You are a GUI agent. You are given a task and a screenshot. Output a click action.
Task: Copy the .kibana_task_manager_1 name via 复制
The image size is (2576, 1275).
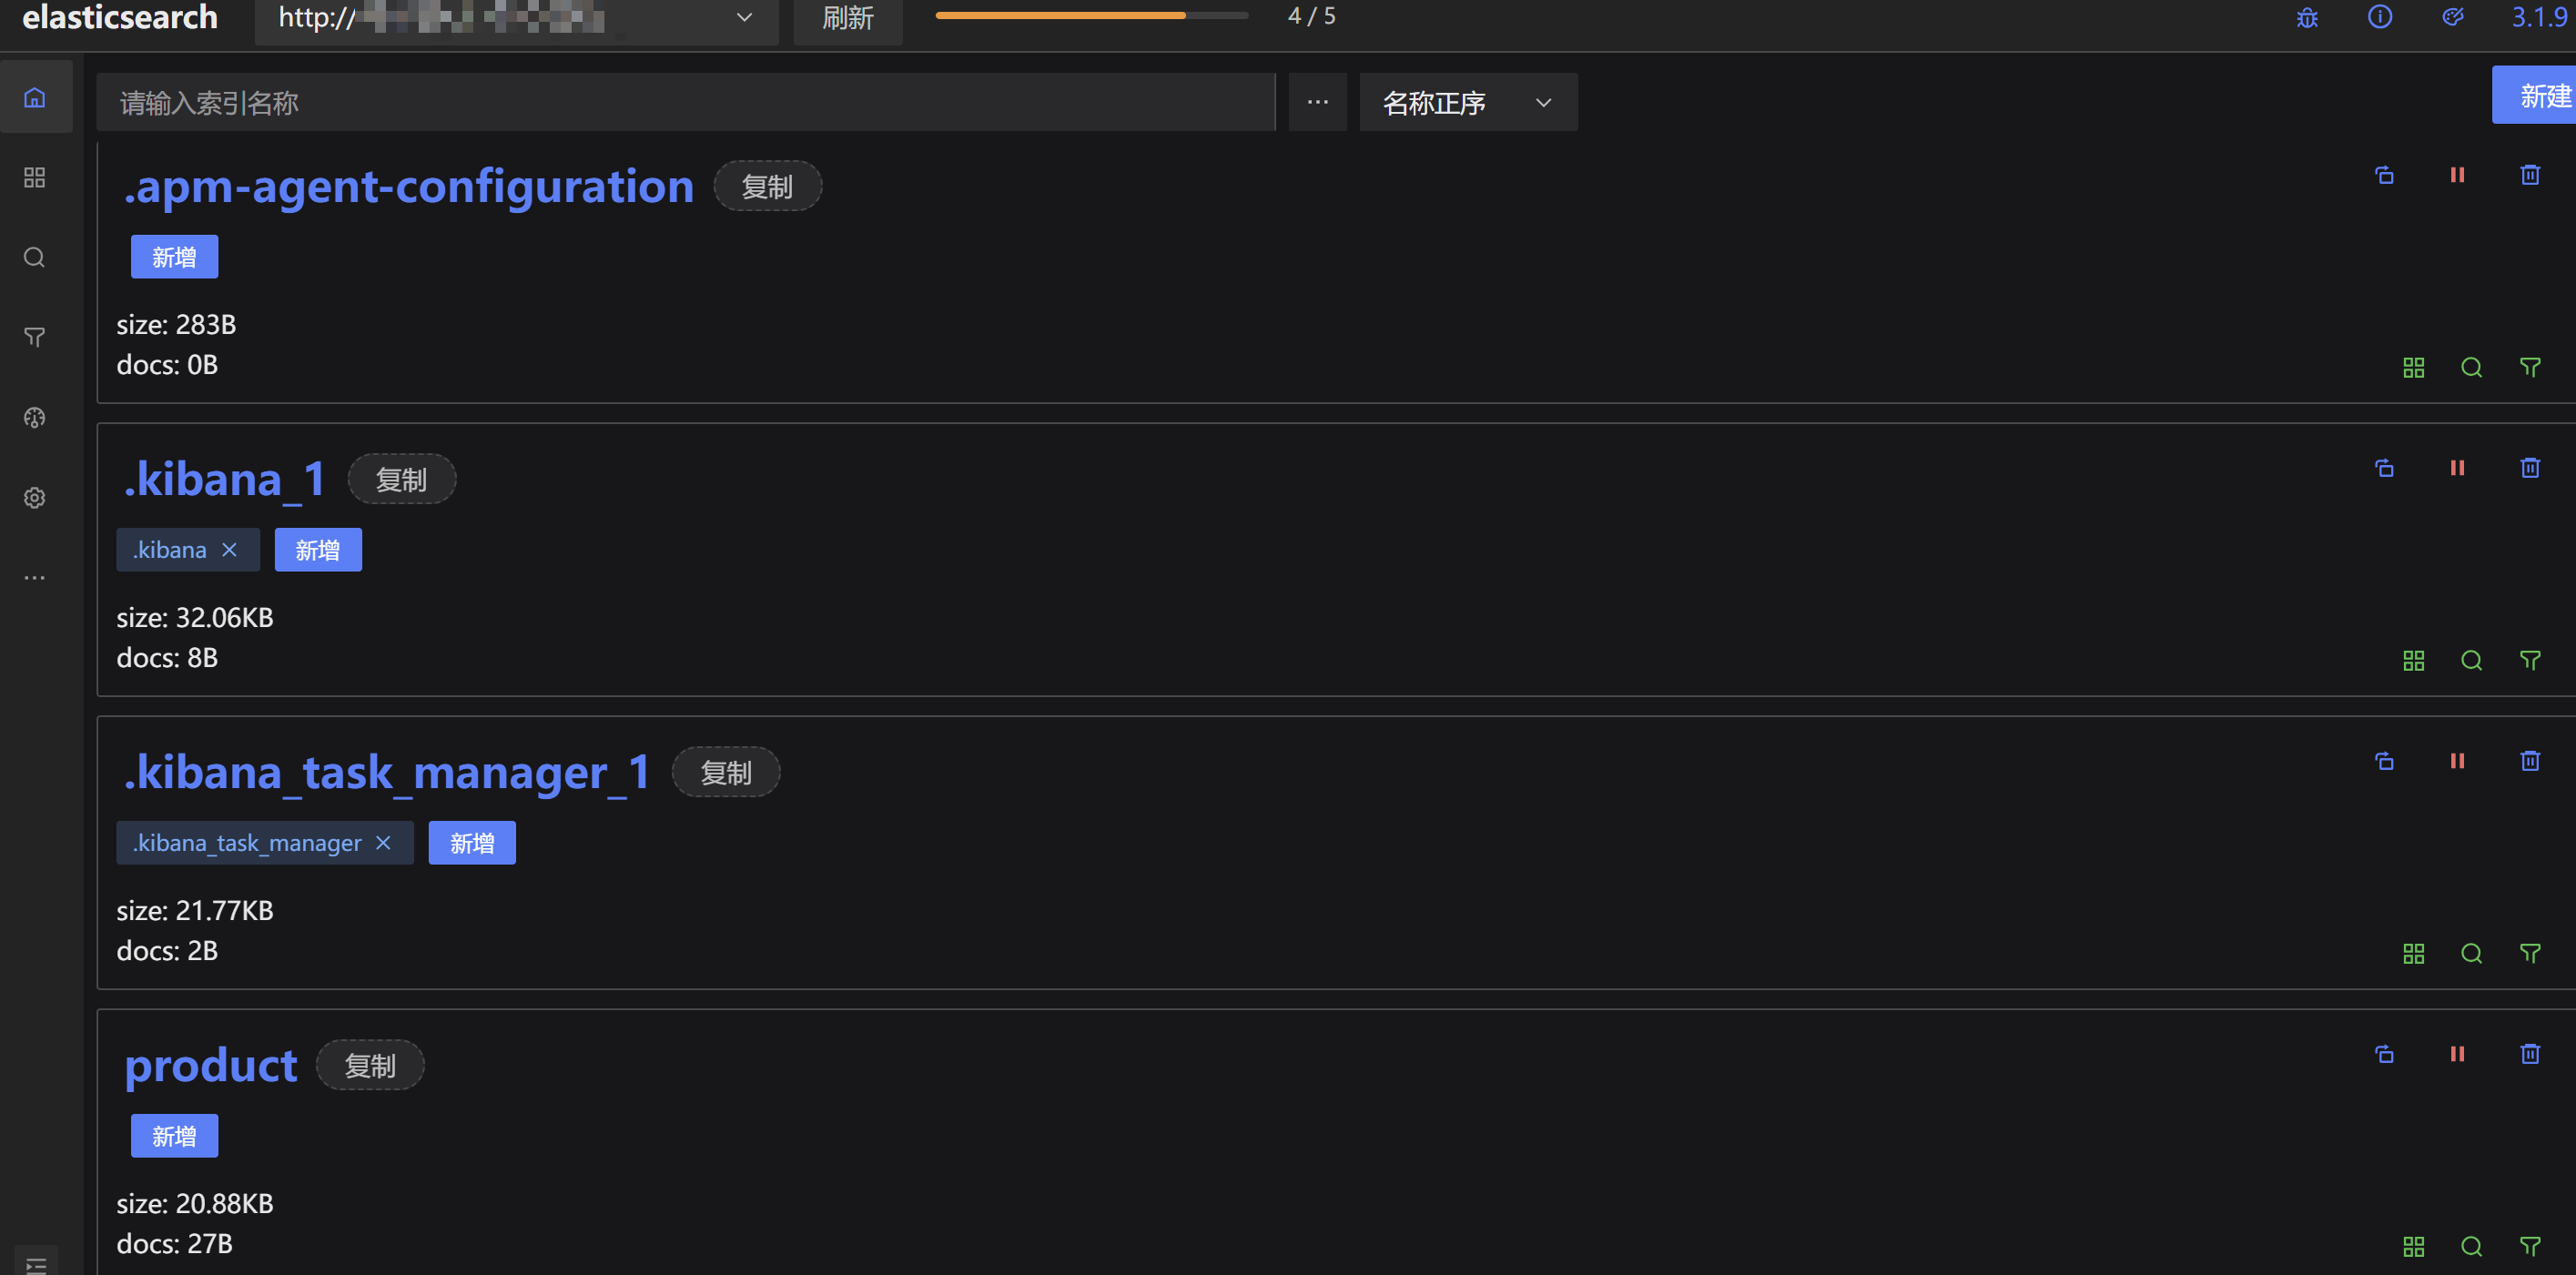coord(725,772)
